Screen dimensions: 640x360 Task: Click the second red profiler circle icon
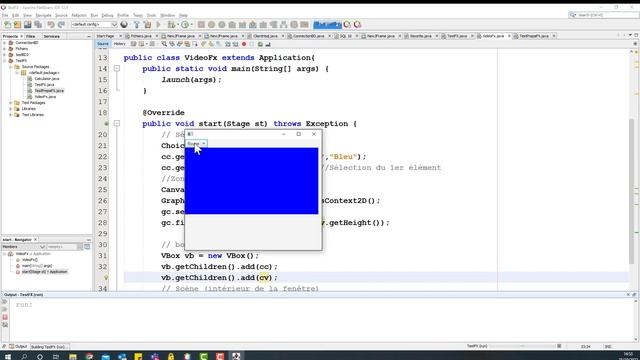358,25
